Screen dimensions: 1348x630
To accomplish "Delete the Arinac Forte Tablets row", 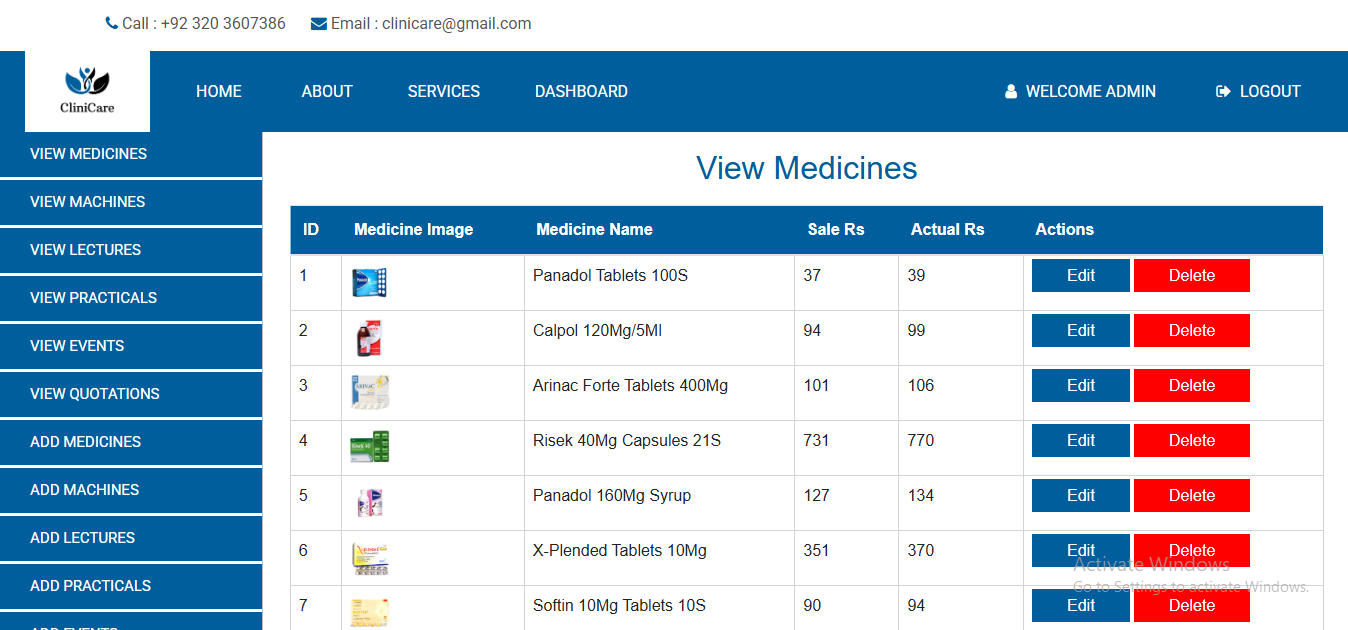I will pyautogui.click(x=1192, y=386).
